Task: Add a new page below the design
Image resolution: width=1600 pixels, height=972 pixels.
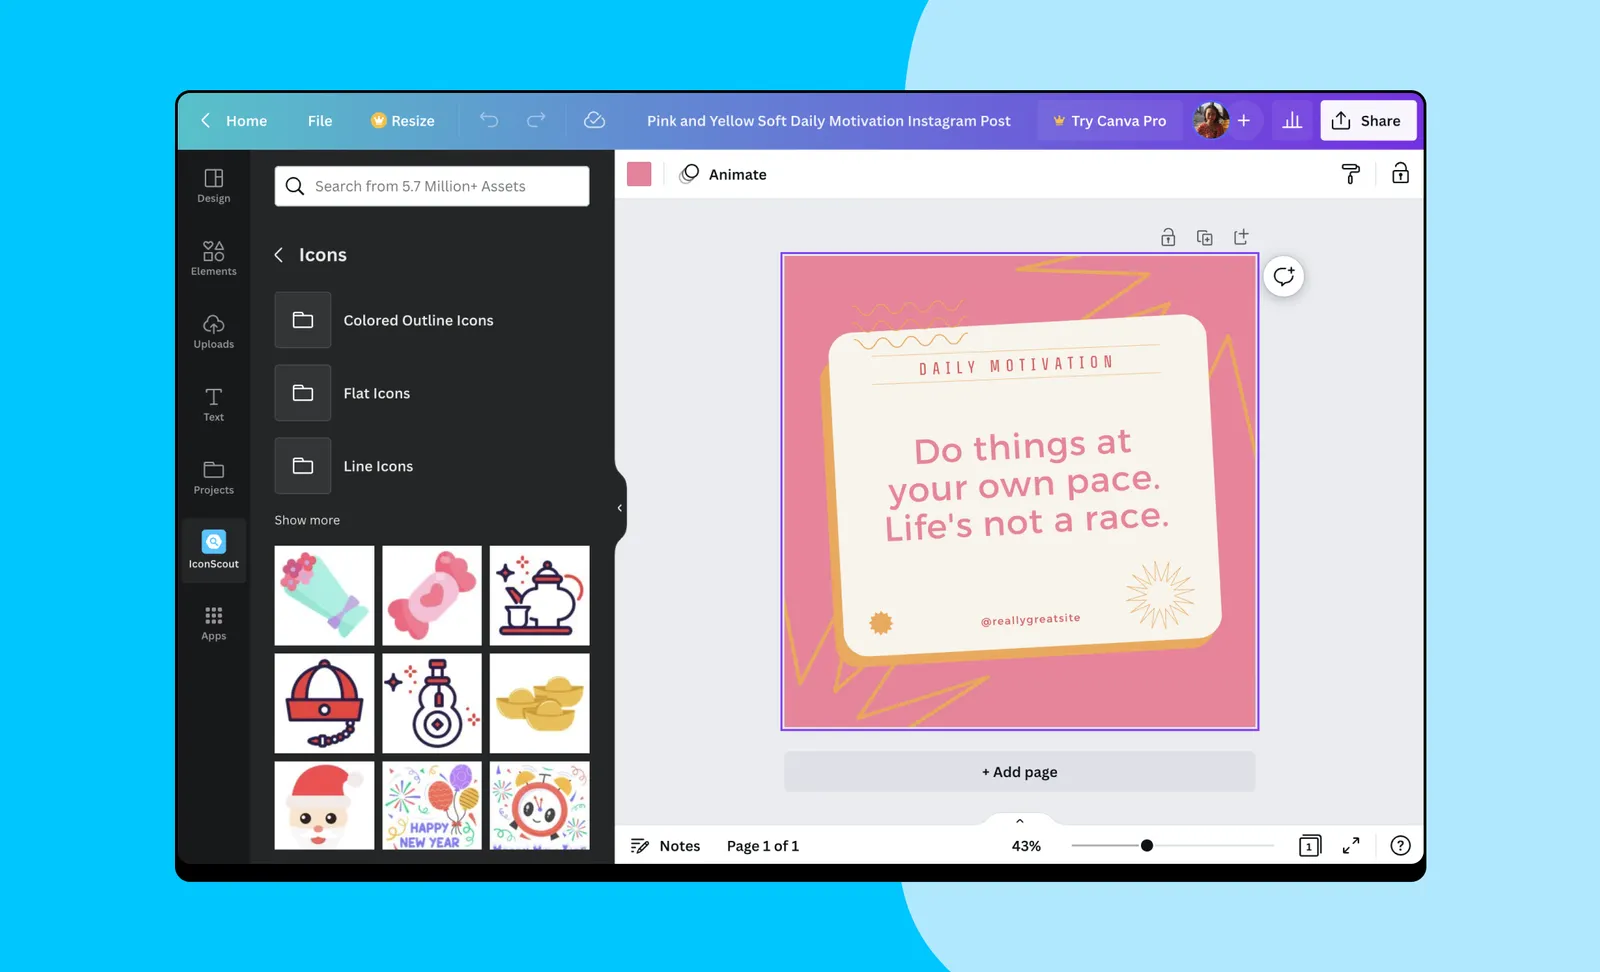Action: point(1019,771)
